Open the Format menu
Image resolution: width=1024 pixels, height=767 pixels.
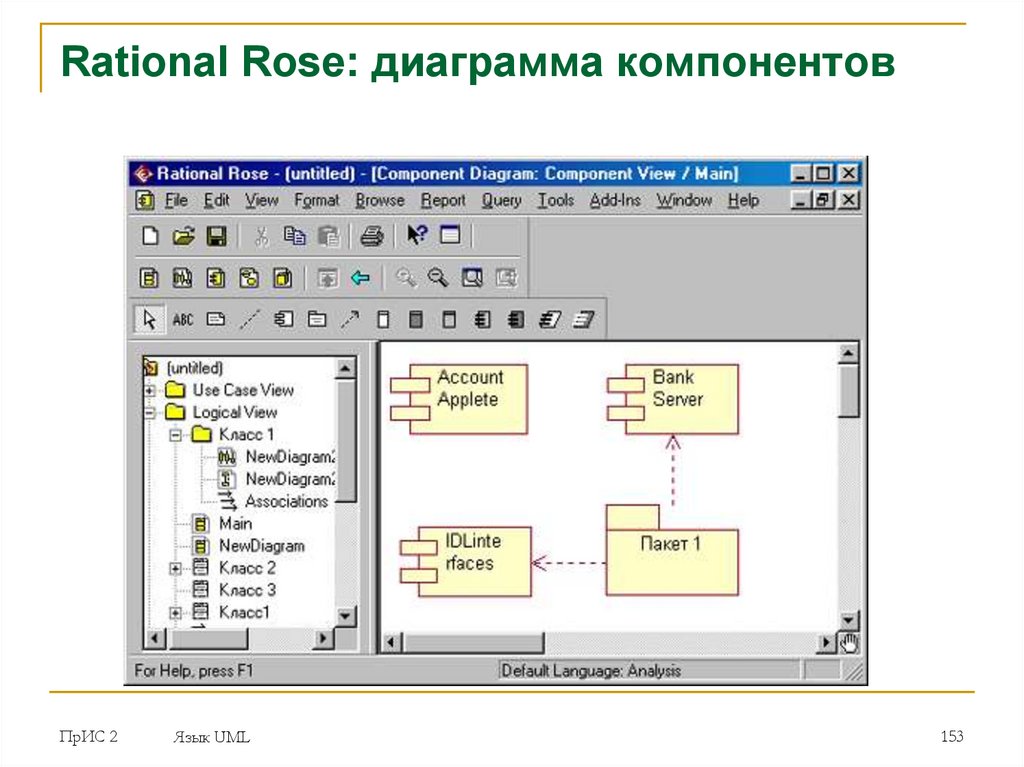(x=317, y=200)
